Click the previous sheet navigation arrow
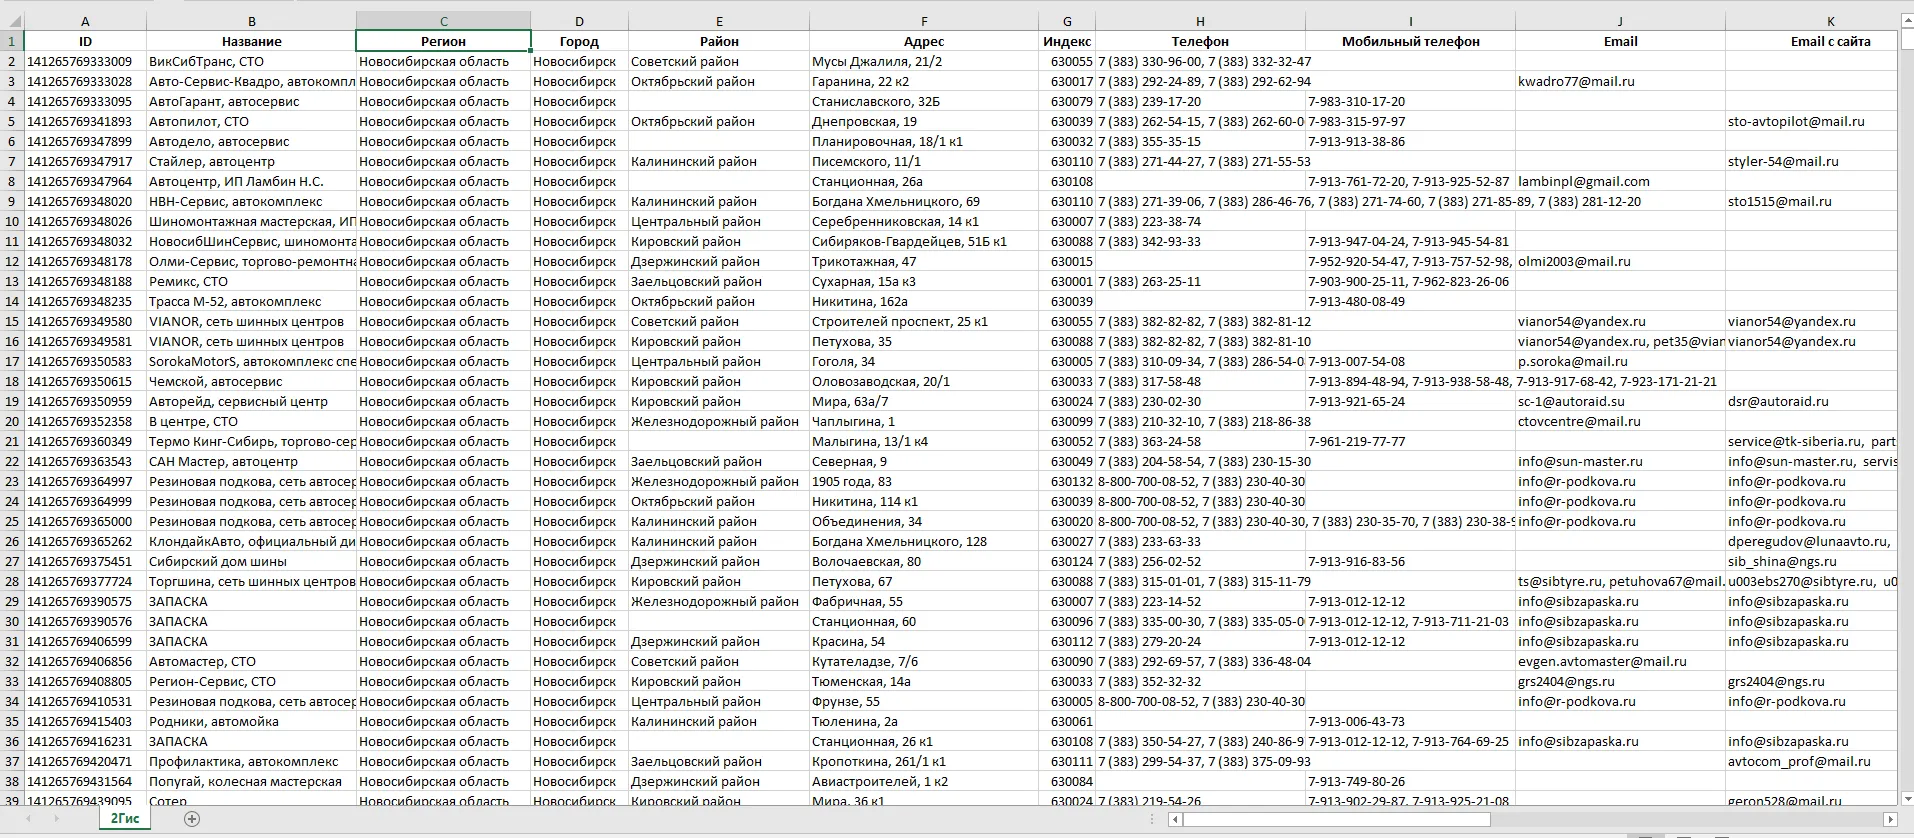Viewport: 1914px width, 838px height. (27, 819)
